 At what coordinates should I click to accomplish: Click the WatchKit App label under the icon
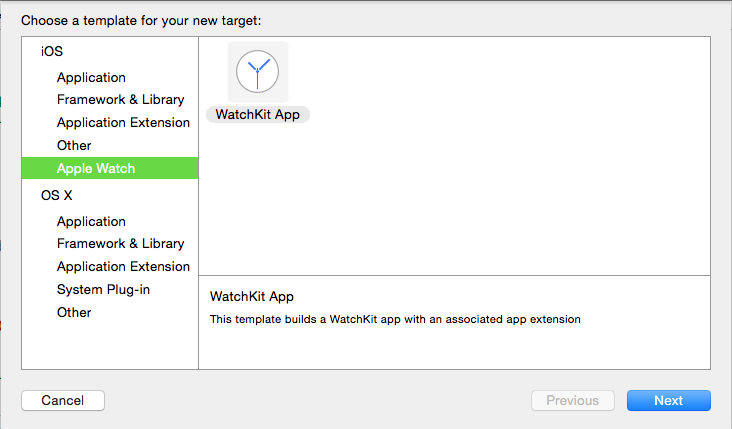coord(258,114)
